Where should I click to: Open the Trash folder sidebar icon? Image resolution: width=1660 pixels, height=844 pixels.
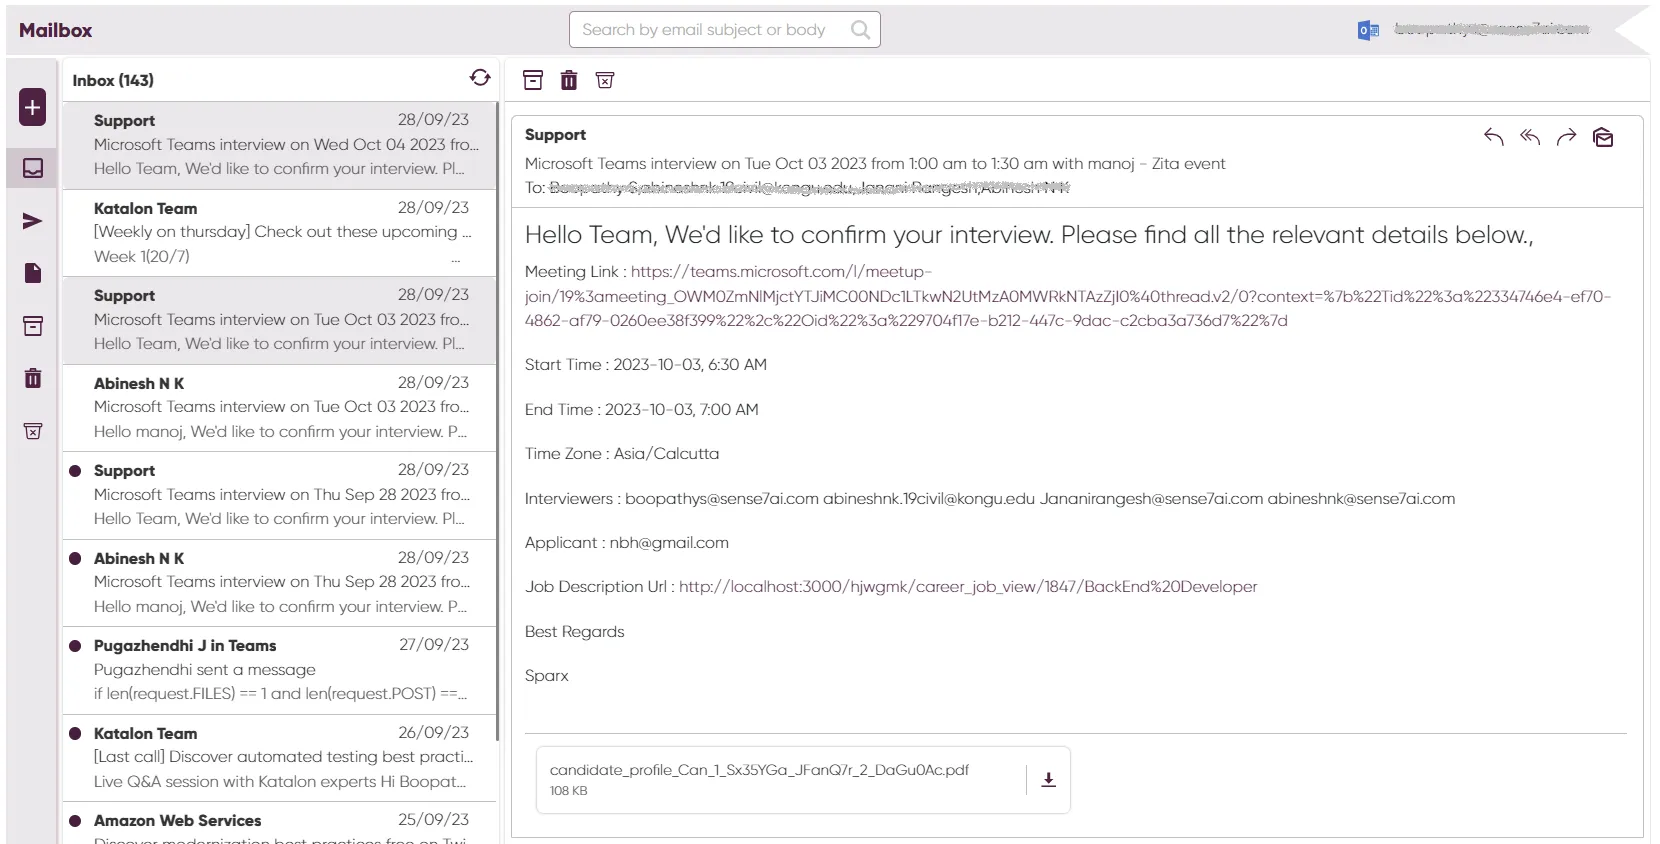(x=32, y=378)
